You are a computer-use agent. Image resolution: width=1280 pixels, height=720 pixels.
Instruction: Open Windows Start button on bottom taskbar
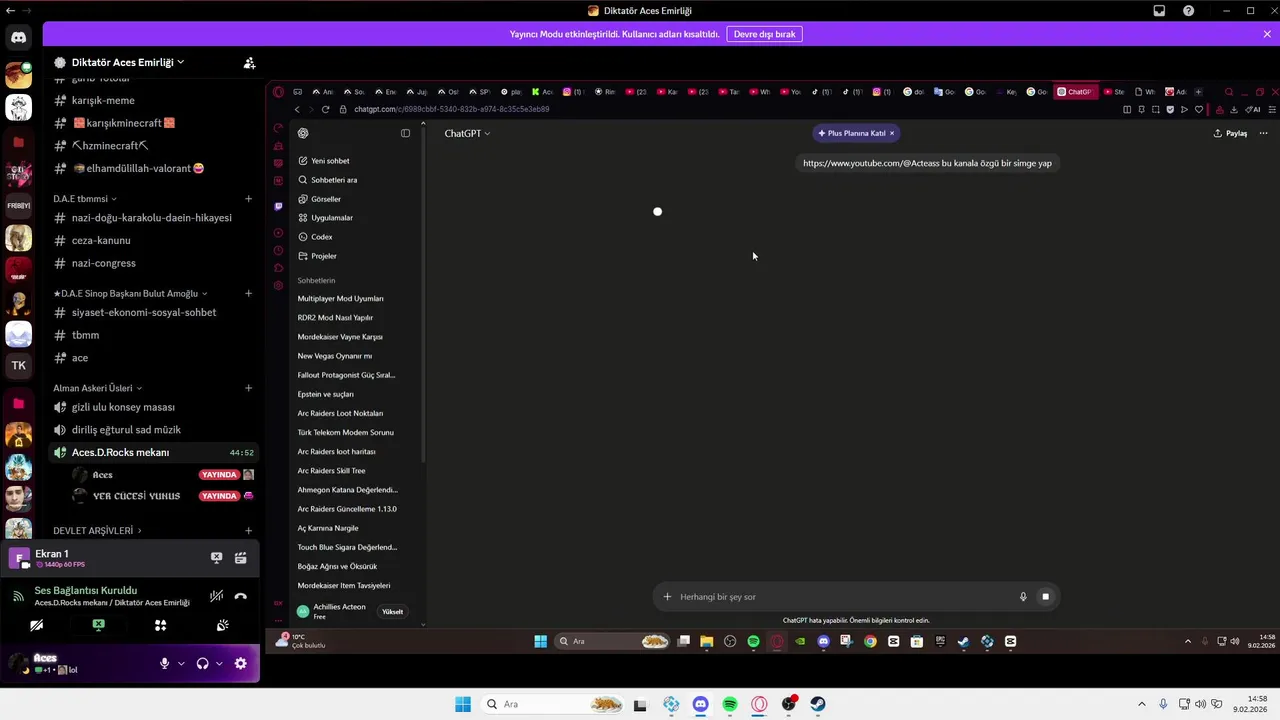pos(463,704)
